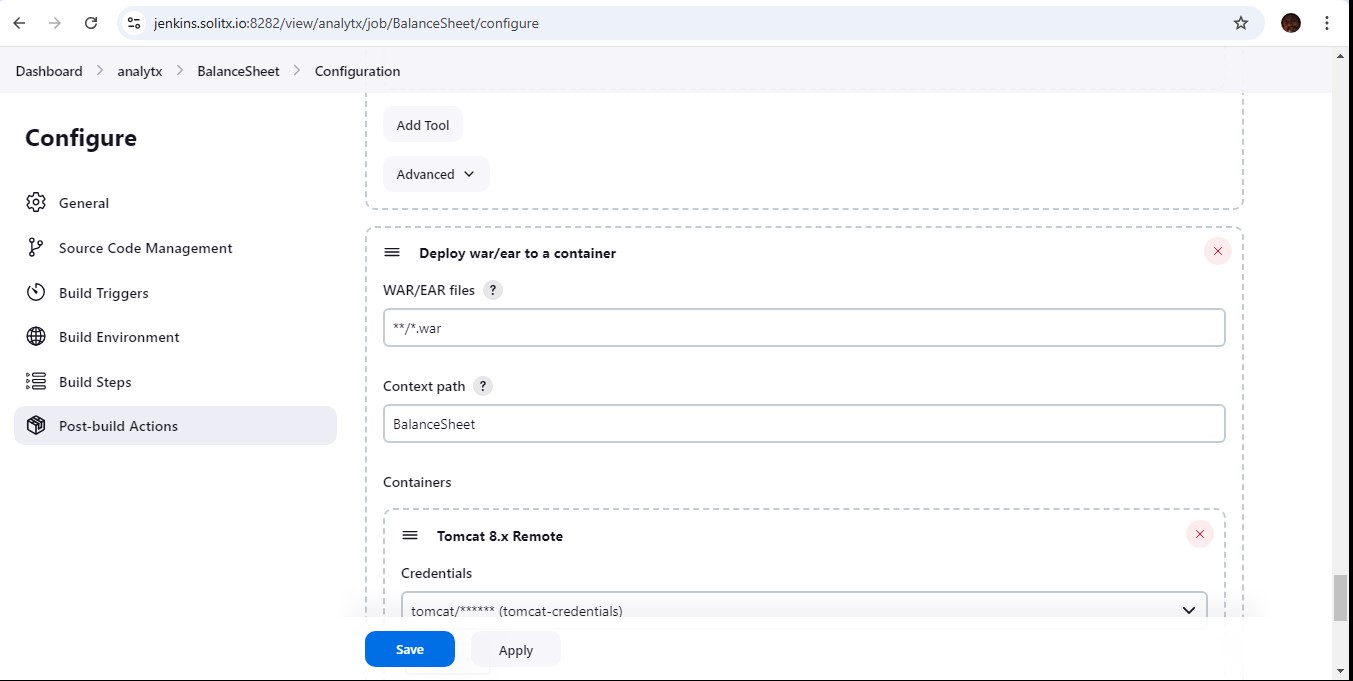Open the analytx breadcrumb link
The height and width of the screenshot is (681, 1353).
point(140,71)
